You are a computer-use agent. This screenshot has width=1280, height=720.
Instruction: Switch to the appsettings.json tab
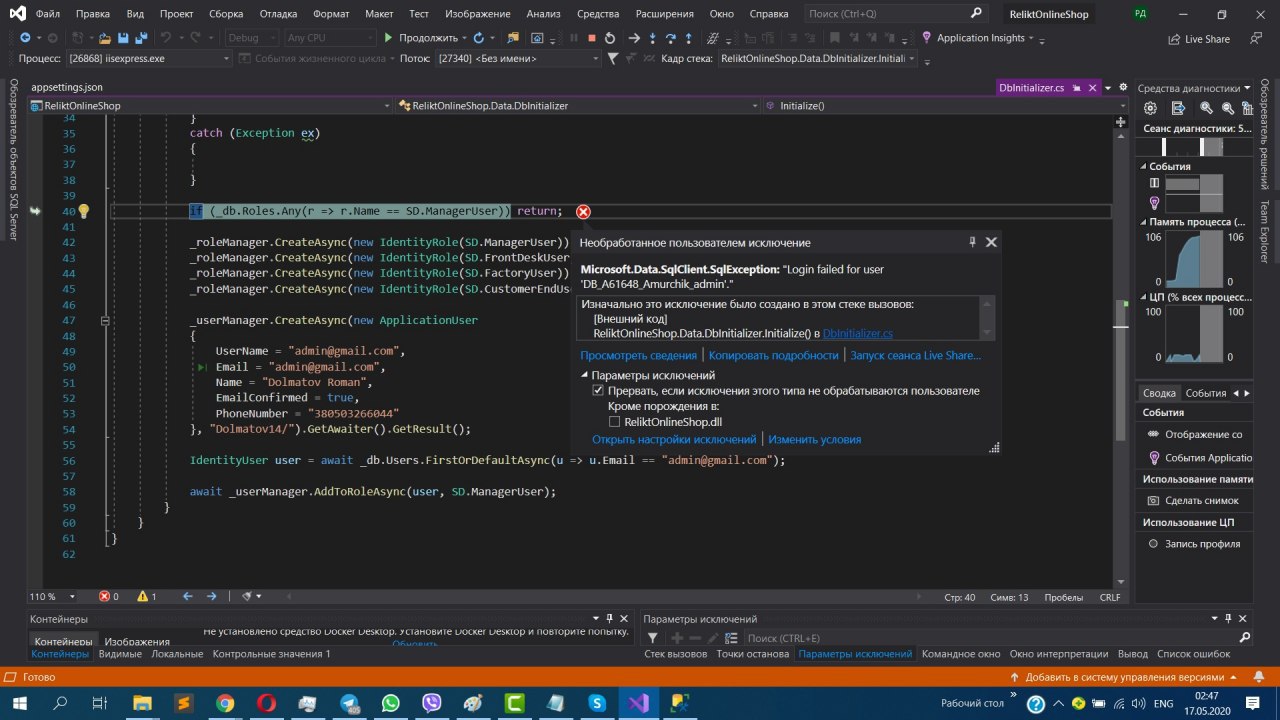point(67,88)
